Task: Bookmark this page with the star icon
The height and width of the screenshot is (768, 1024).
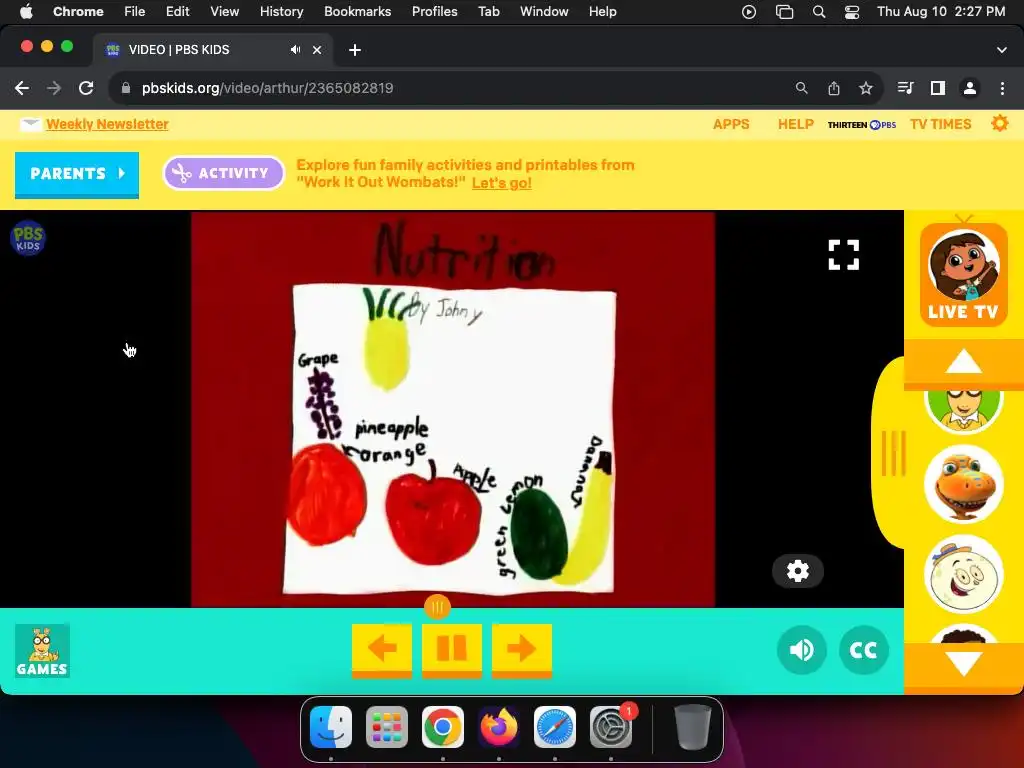Action: point(865,88)
